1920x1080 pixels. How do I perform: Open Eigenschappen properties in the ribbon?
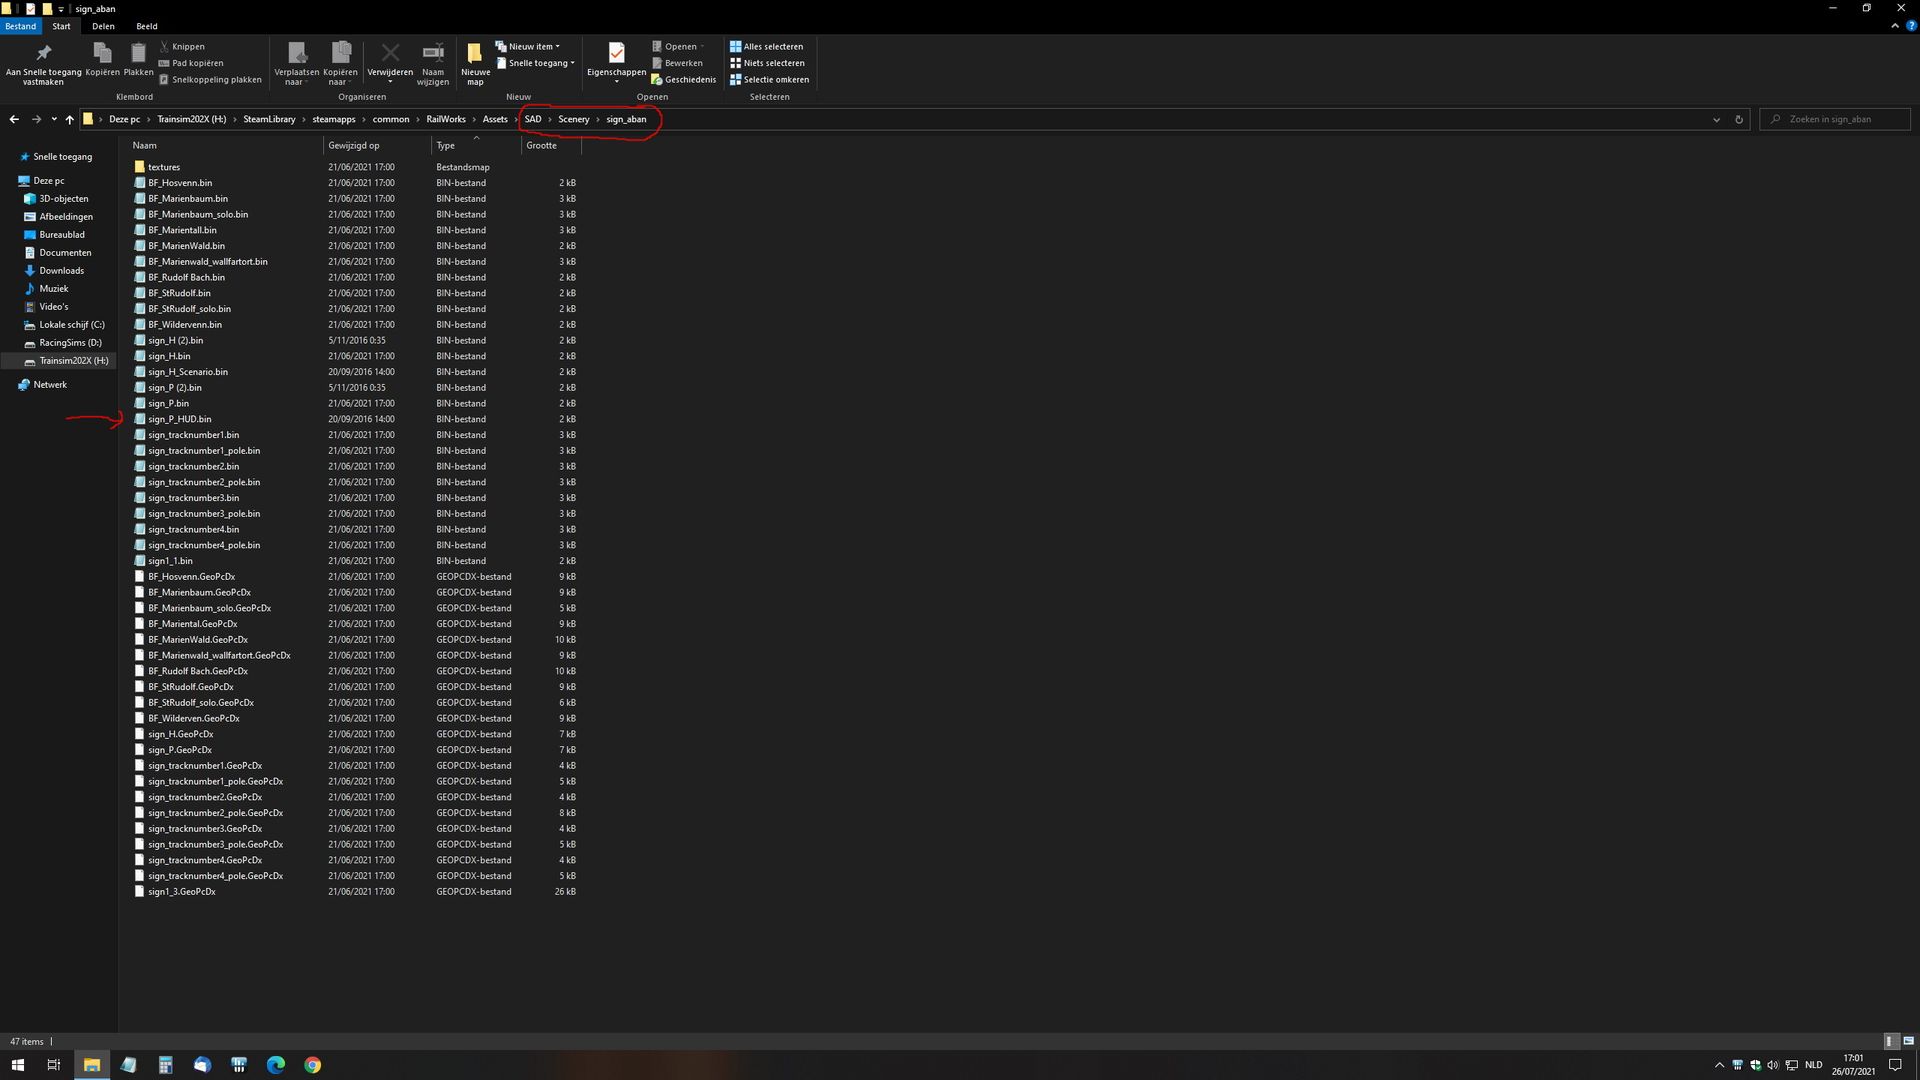(x=616, y=55)
